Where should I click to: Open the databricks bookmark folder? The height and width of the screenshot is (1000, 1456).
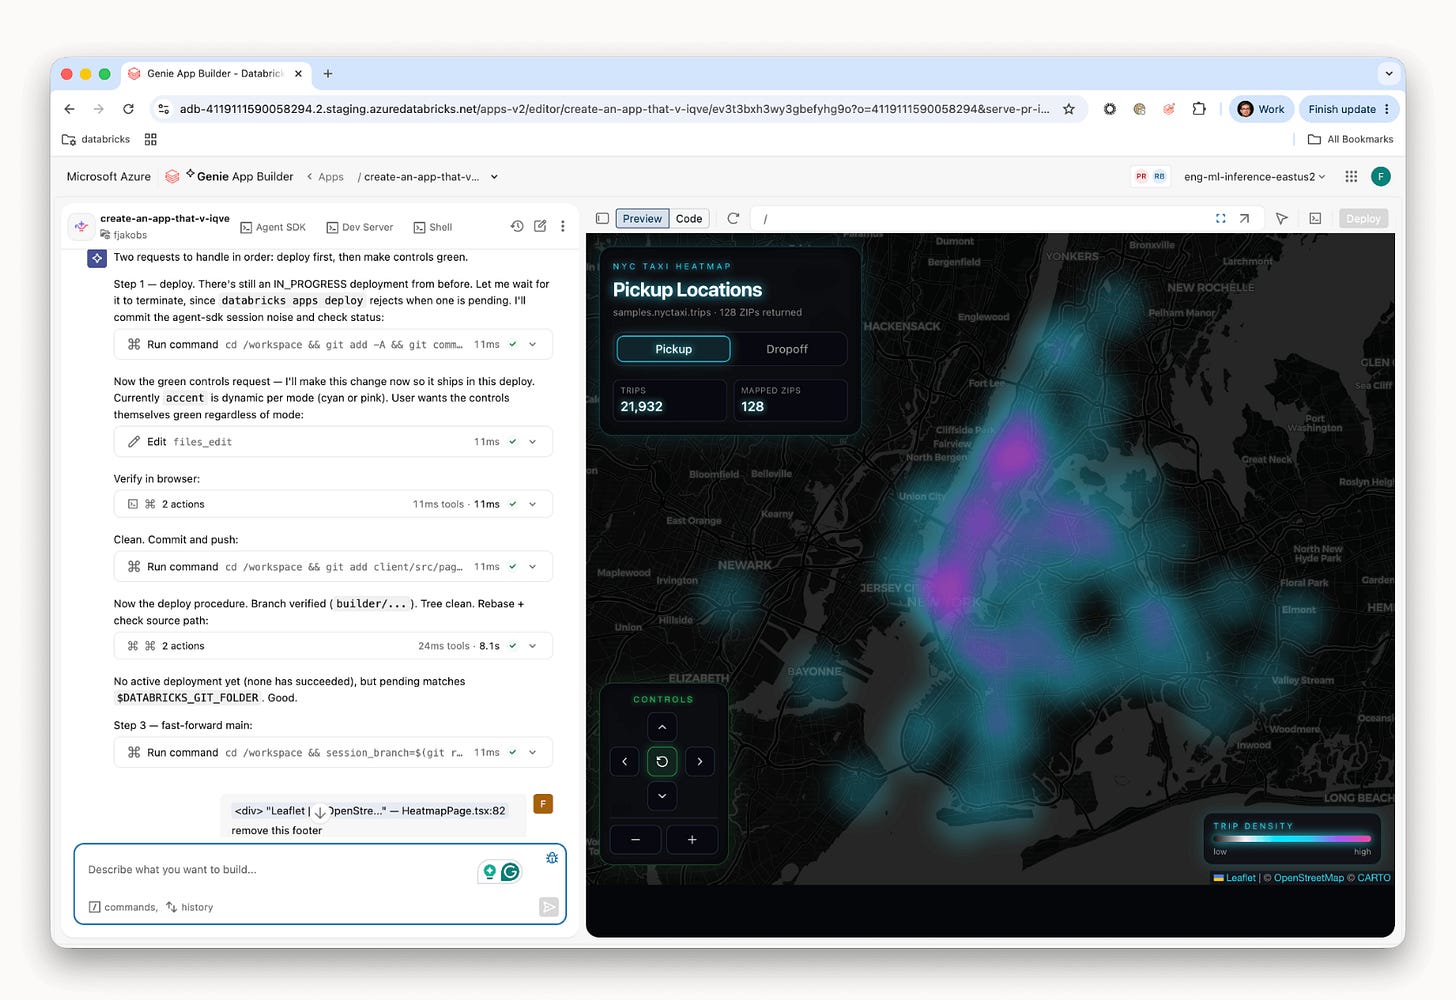(96, 139)
